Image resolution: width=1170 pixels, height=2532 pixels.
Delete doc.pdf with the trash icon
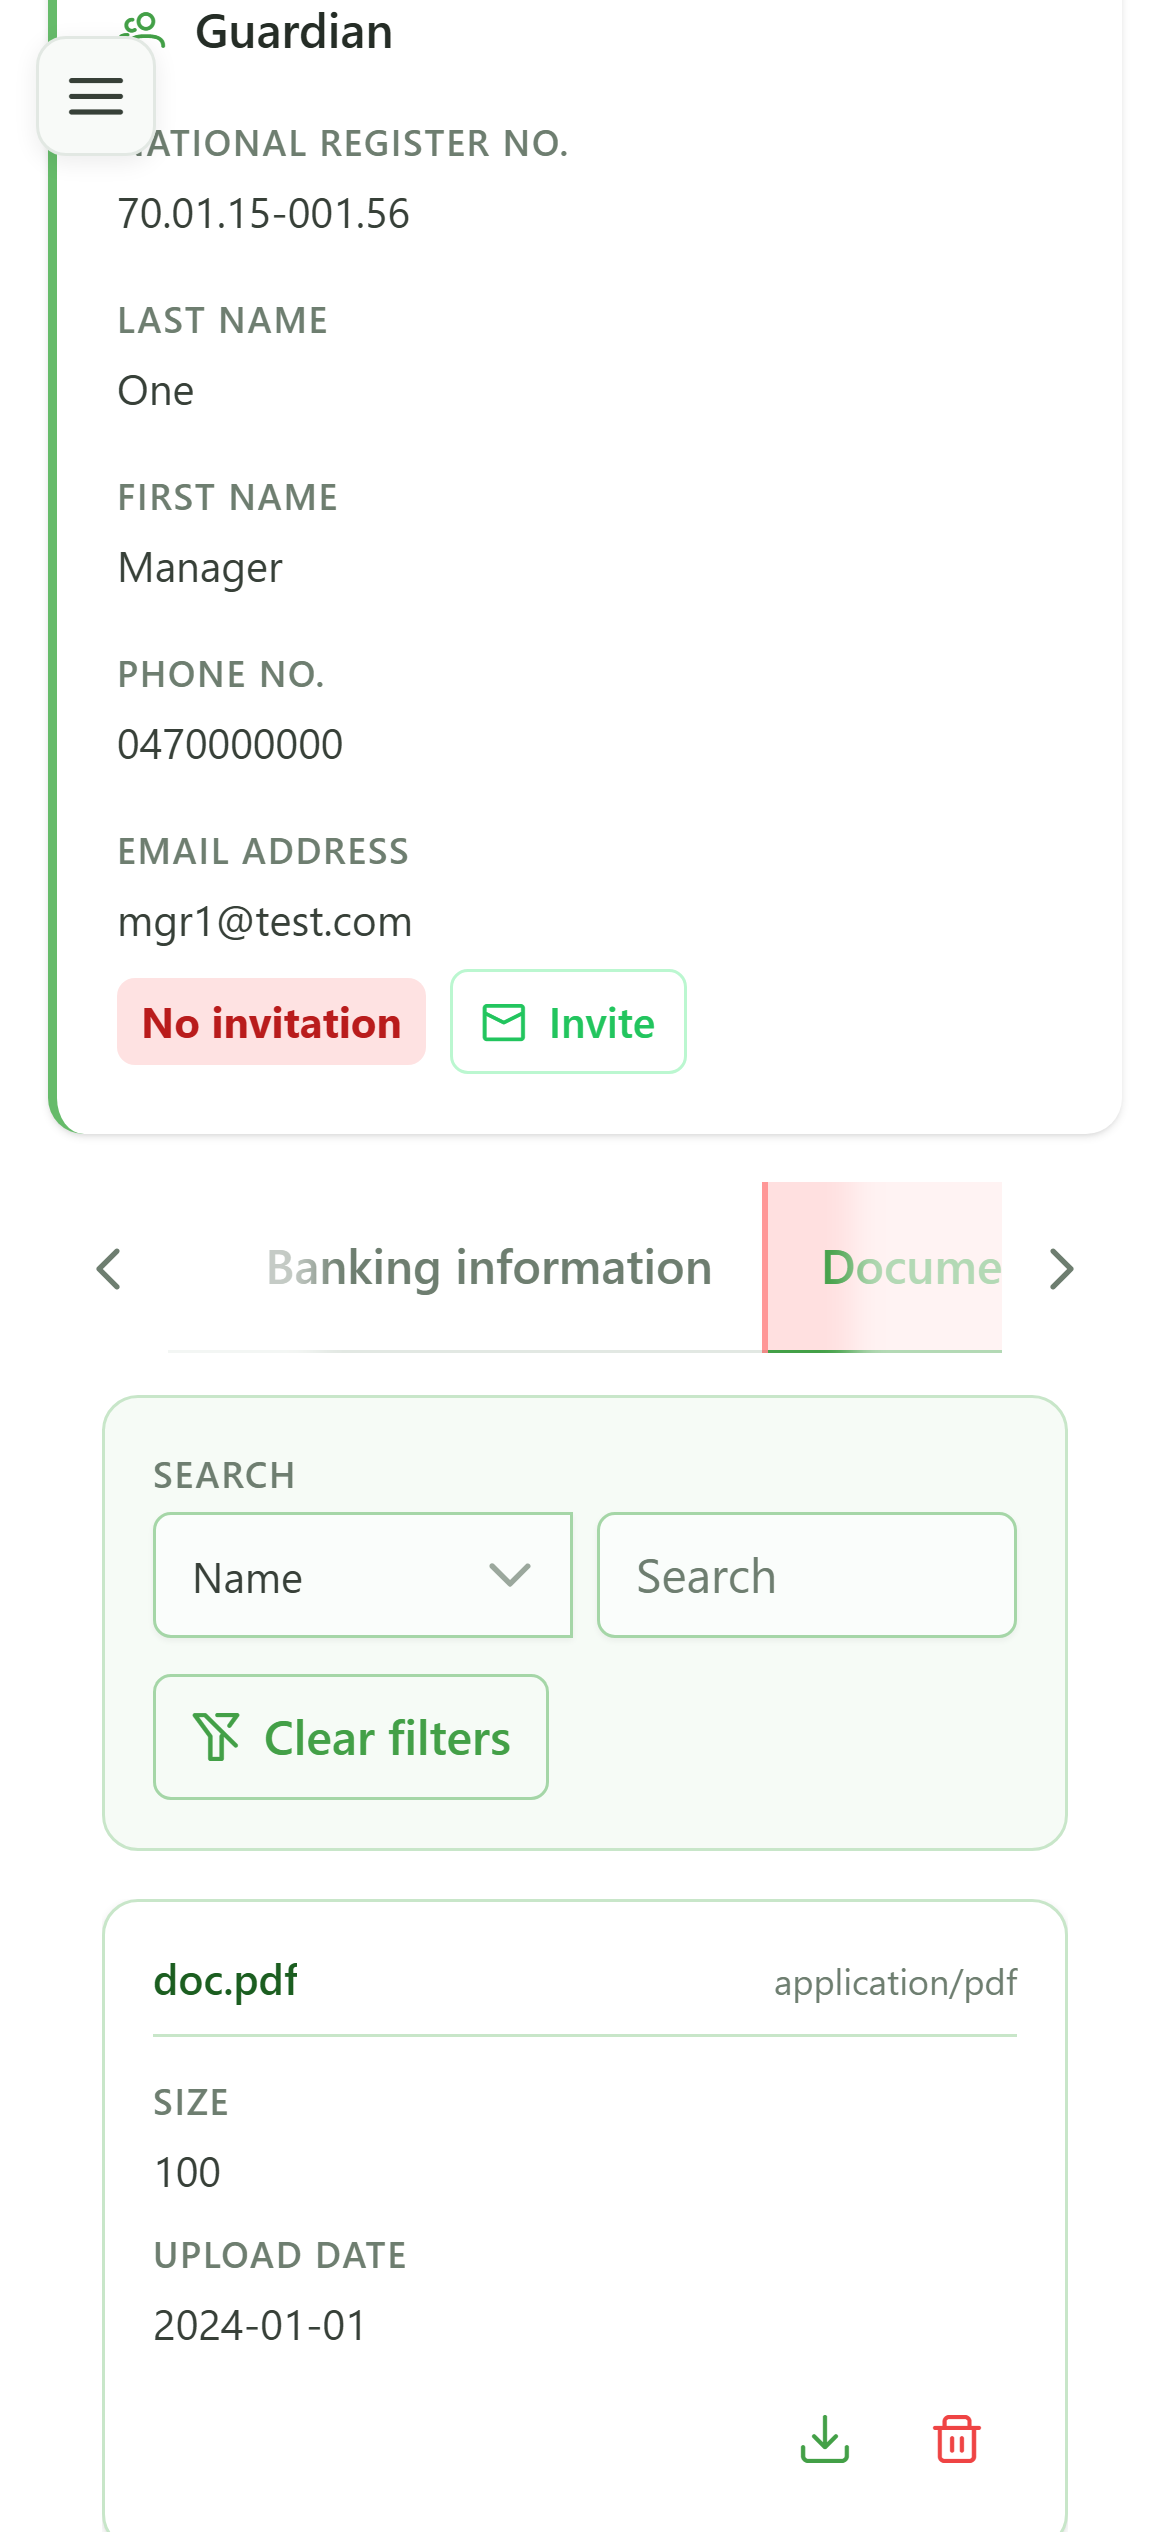tap(957, 2439)
